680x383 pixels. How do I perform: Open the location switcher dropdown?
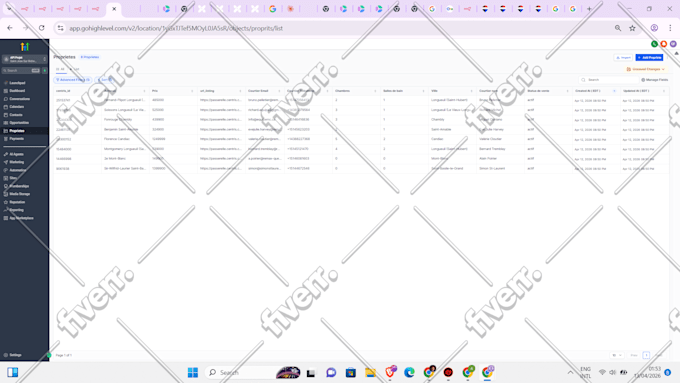pyautogui.click(x=25, y=59)
